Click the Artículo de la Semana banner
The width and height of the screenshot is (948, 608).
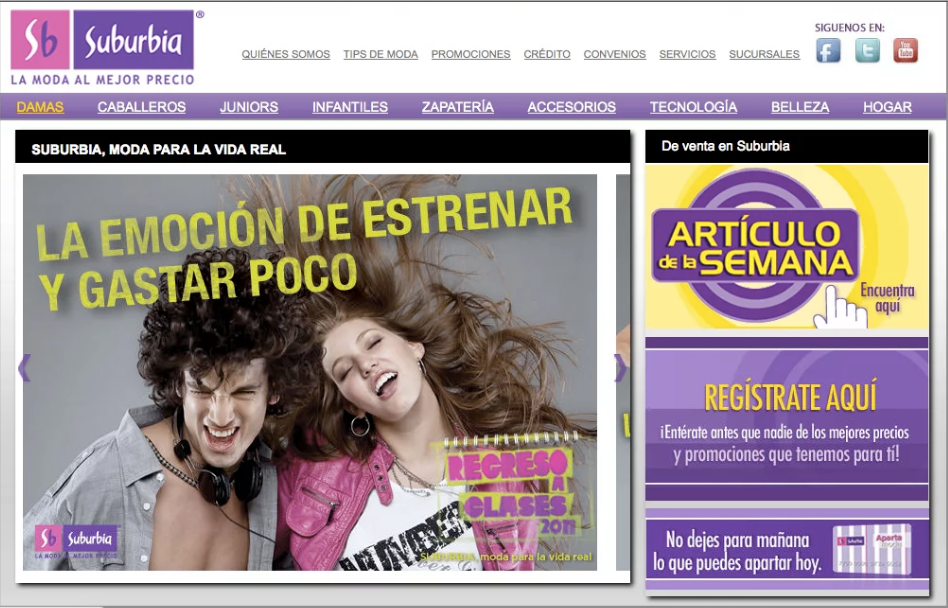[x=787, y=247]
